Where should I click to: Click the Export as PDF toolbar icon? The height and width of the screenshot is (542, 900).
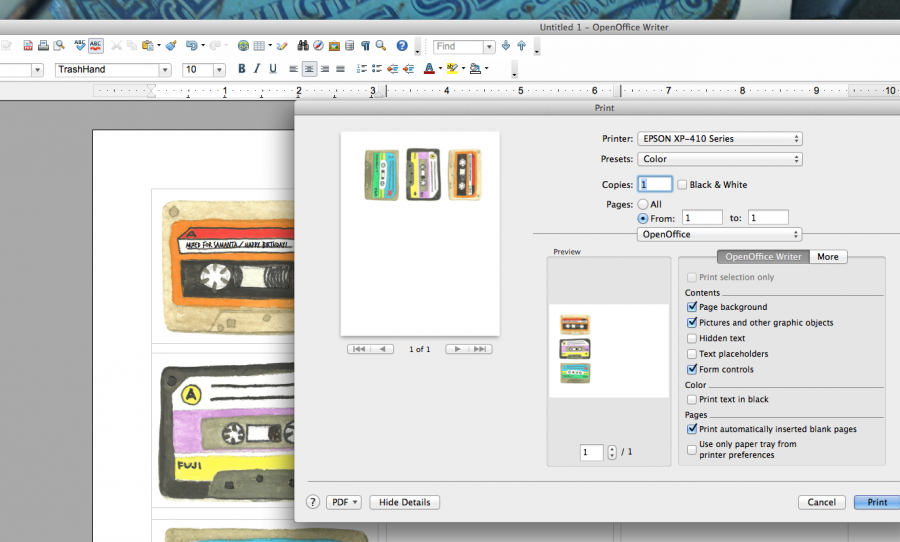(28, 46)
